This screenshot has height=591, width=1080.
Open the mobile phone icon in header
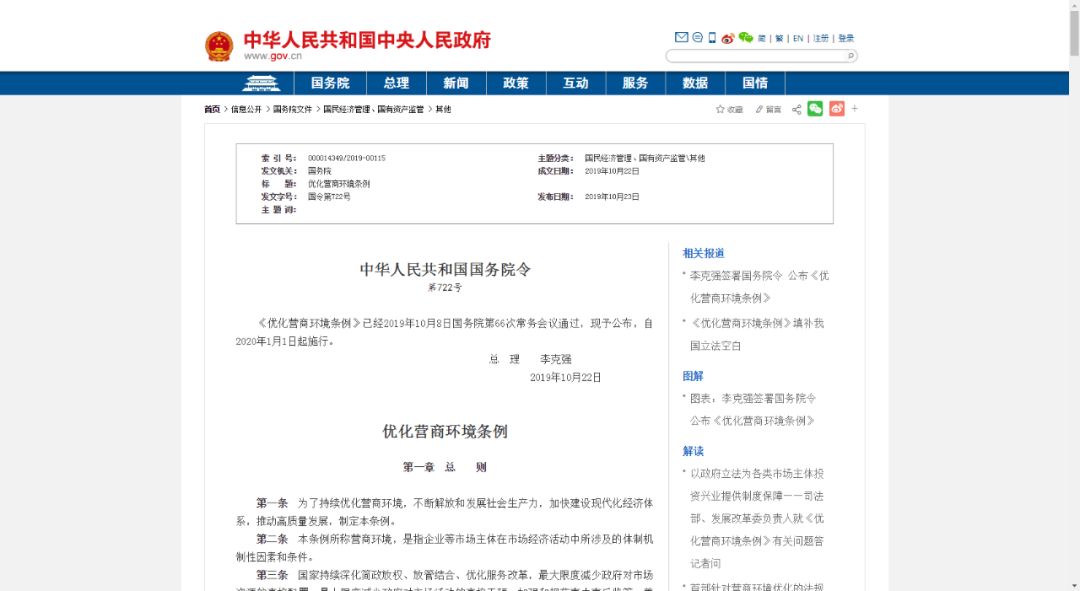pyautogui.click(x=712, y=37)
